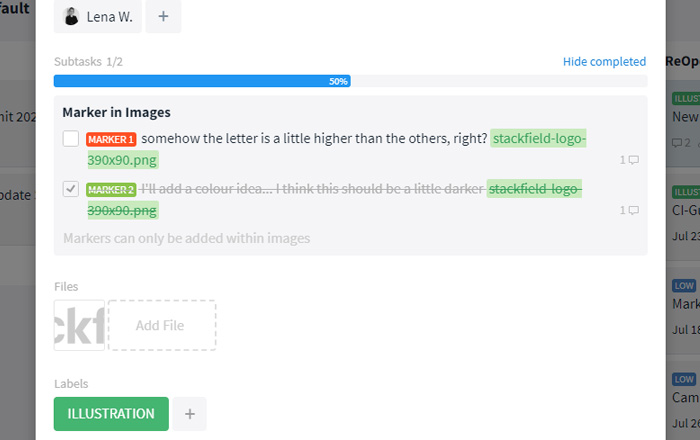Open struck-through stackfield-logo file link in Marker 2
The image size is (700, 440).
click(534, 189)
